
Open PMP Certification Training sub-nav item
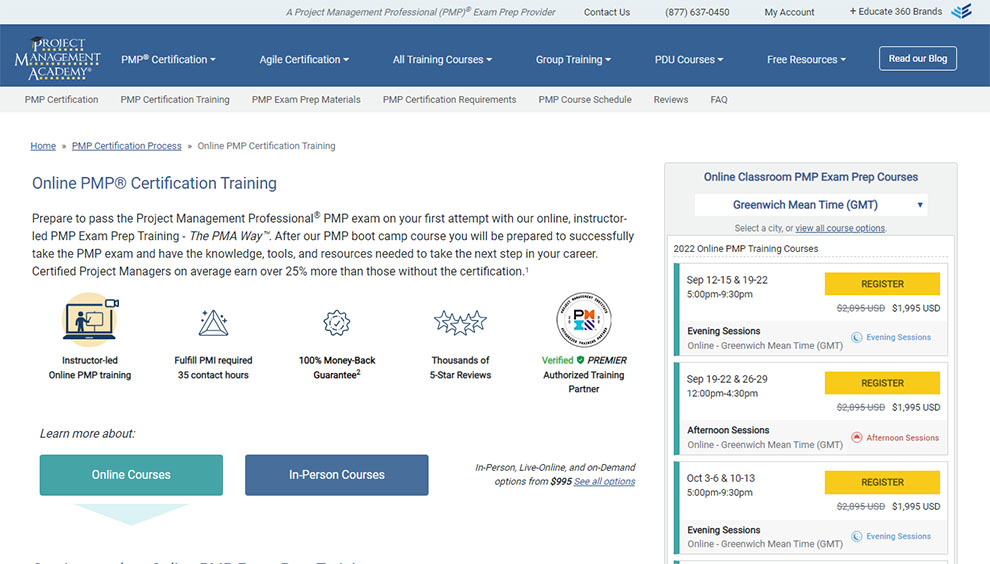coord(175,100)
